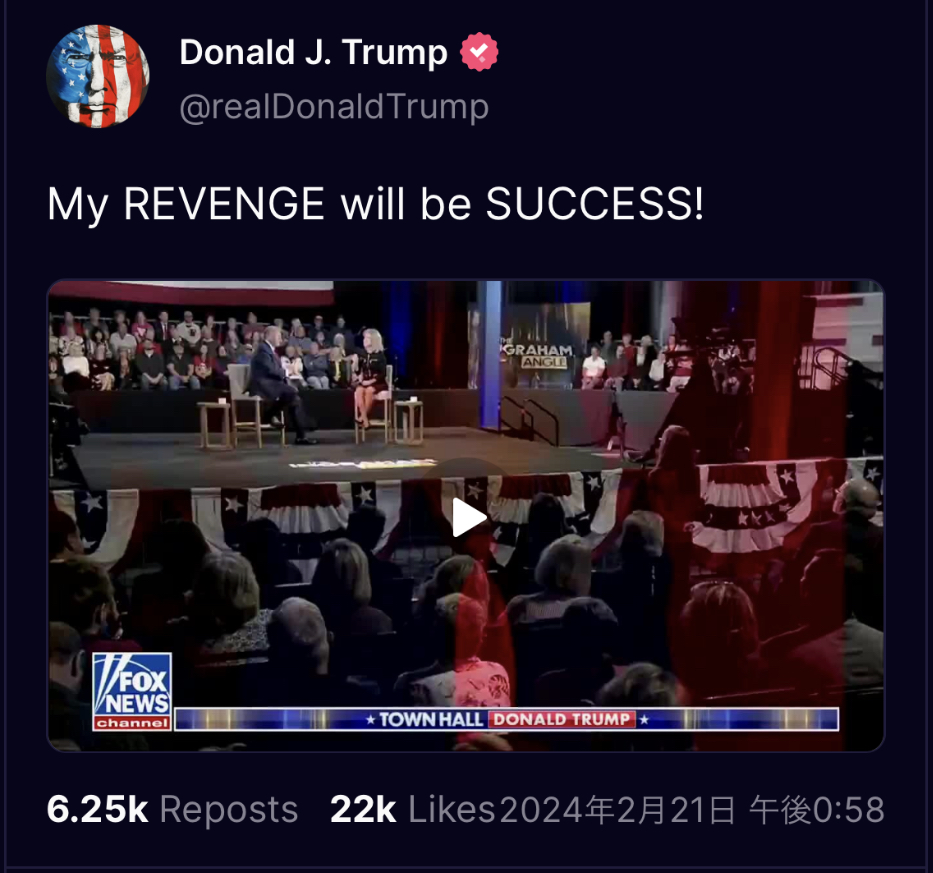Open the flag-painted profile avatar
The image size is (933, 873).
point(98,76)
